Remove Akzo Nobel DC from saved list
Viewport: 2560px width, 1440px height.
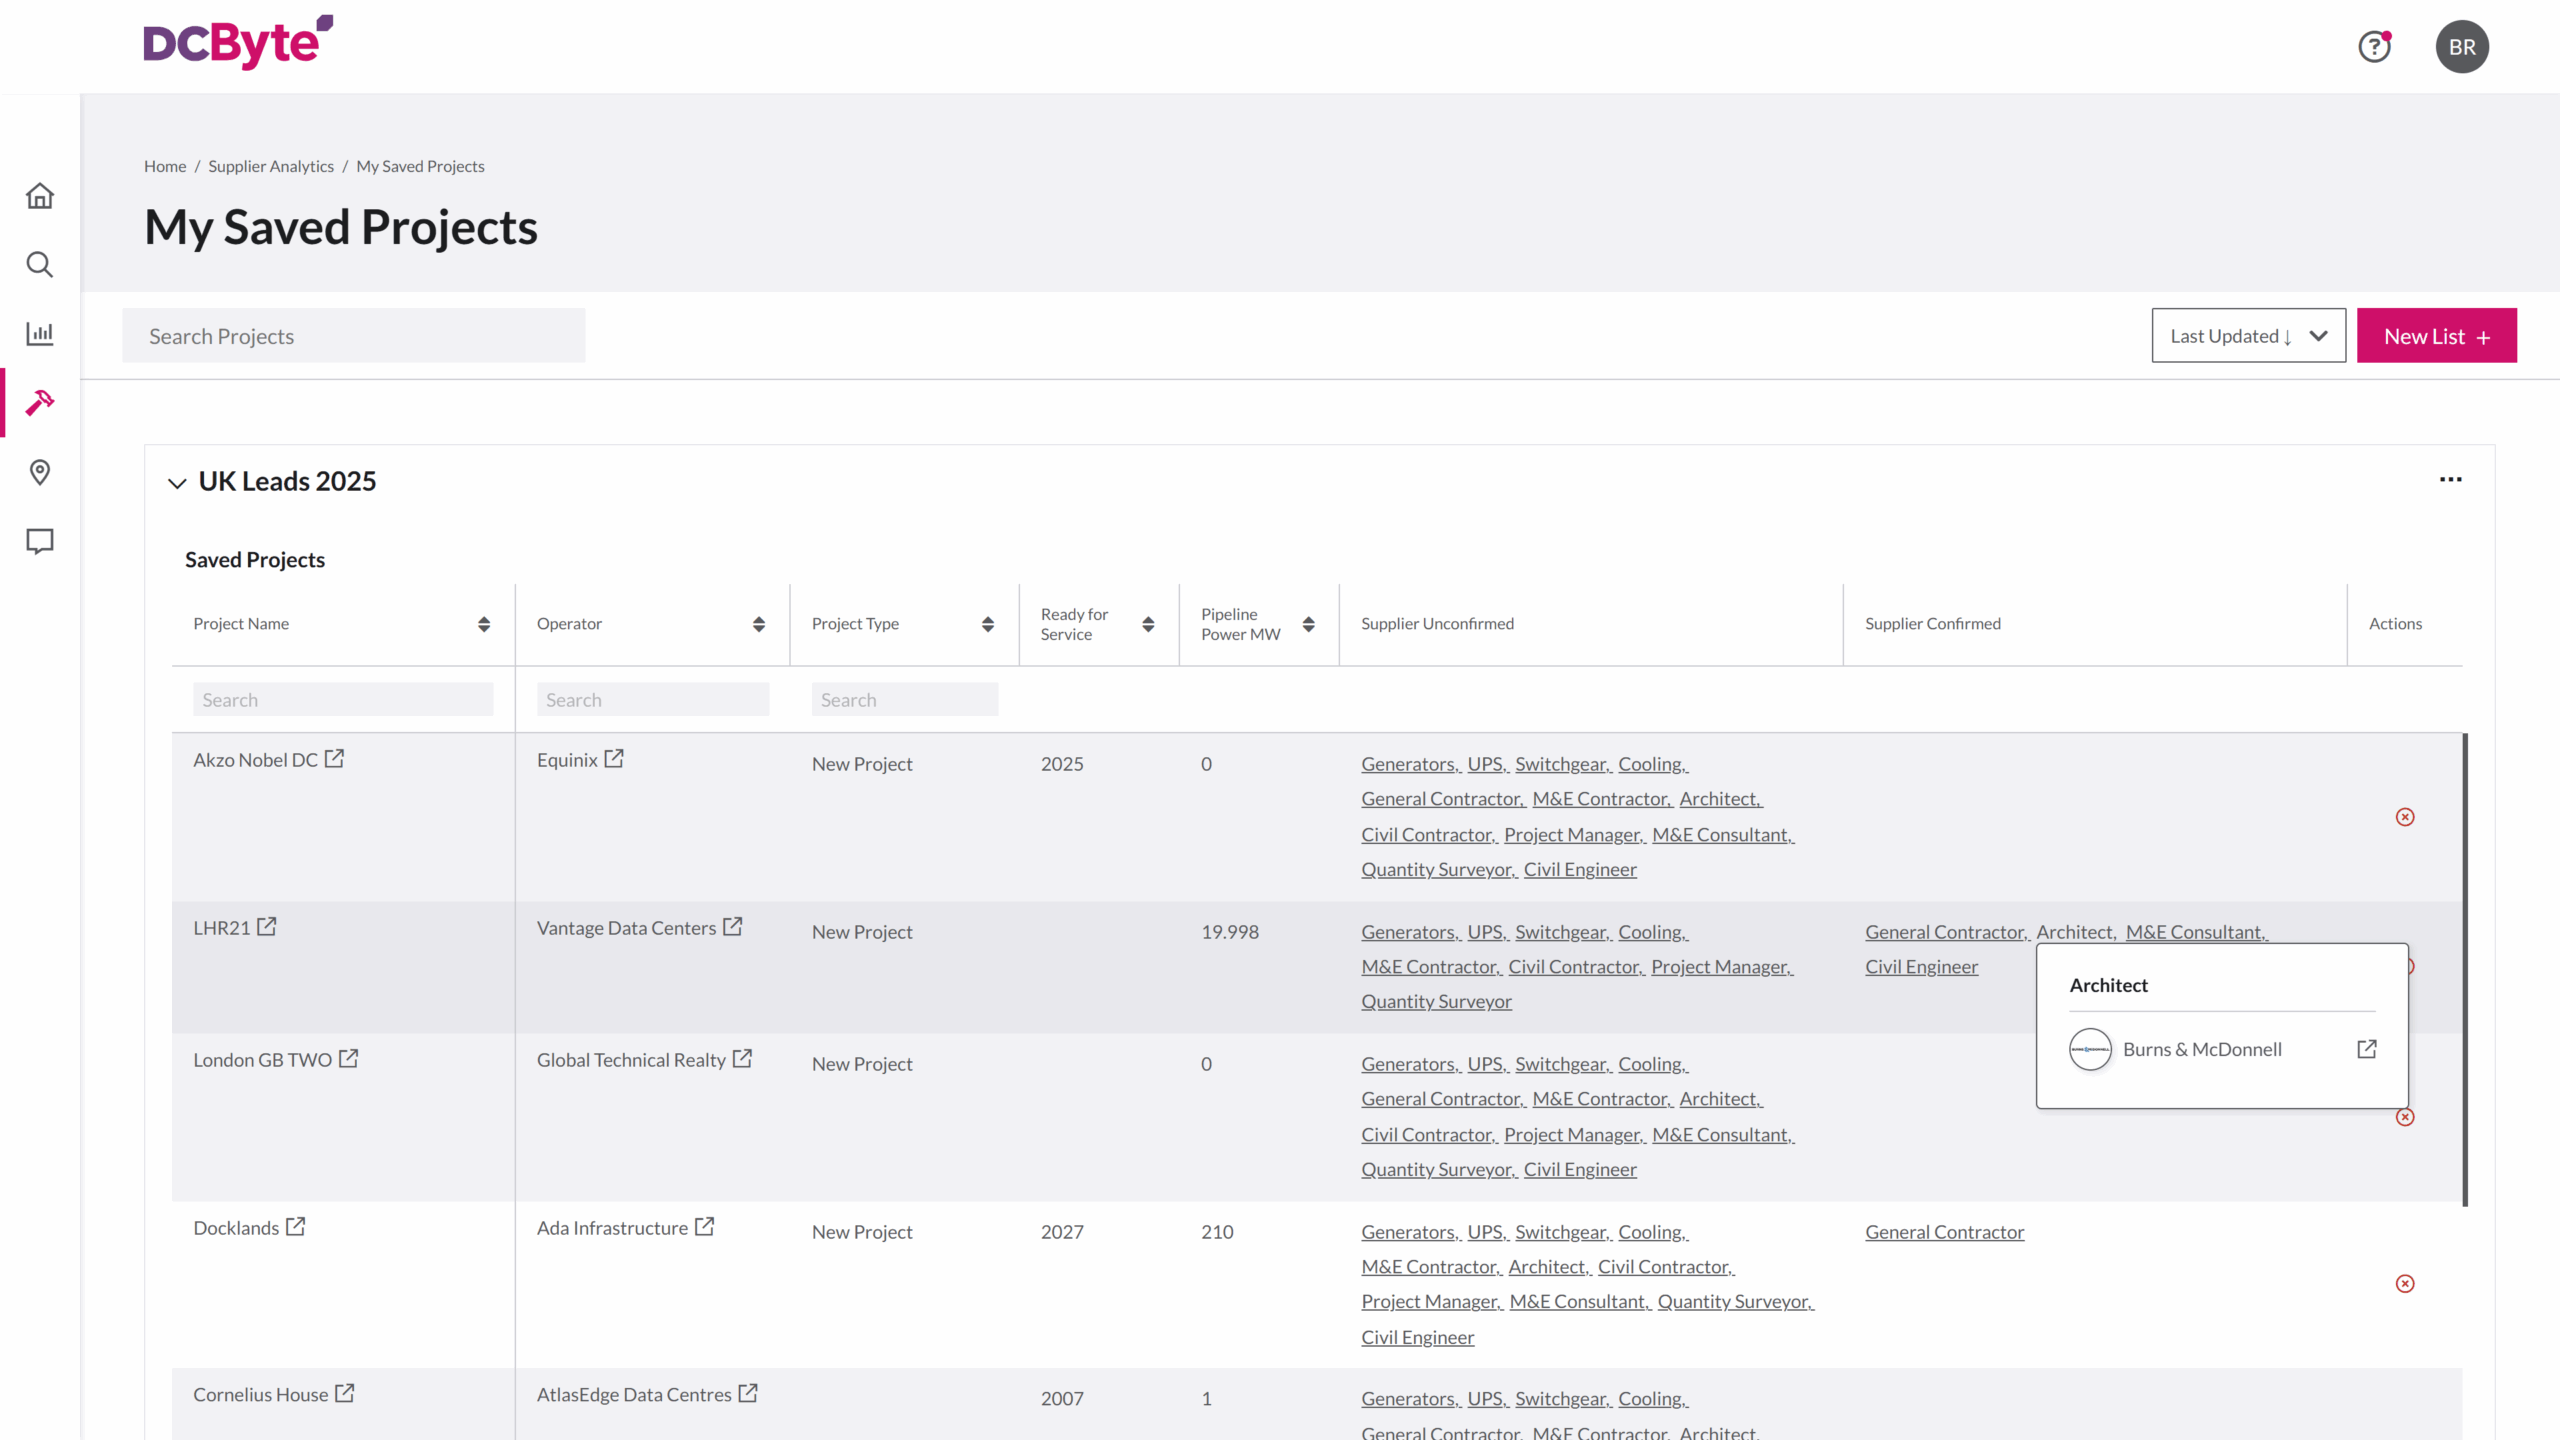pos(2405,817)
